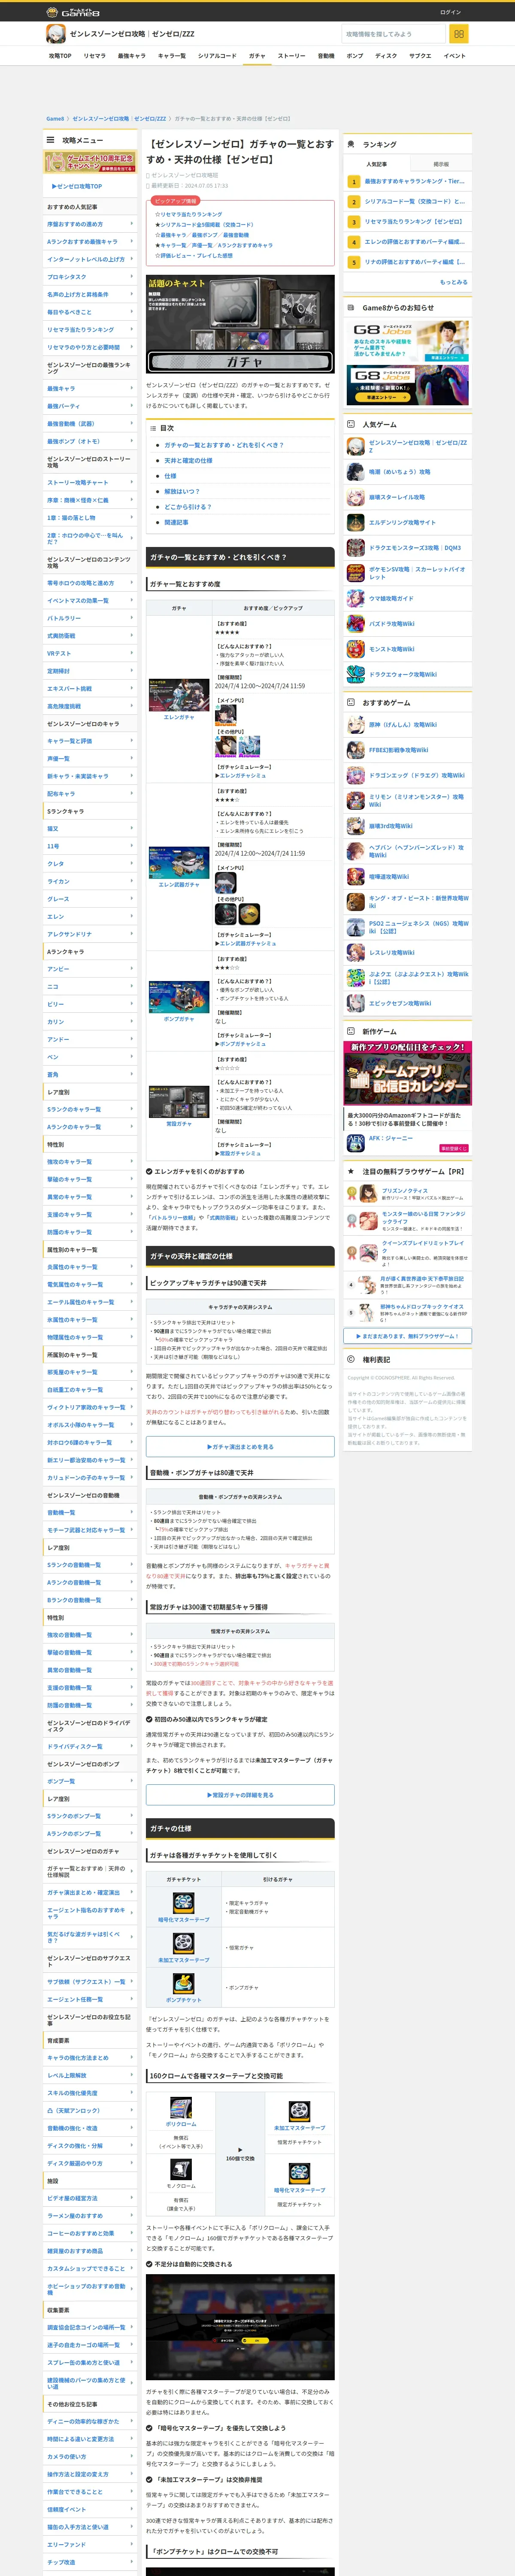The width and height of the screenshot is (515, 2576).
Task: Click the 話題のキャスト ガチャ banner image
Action: click(240, 325)
